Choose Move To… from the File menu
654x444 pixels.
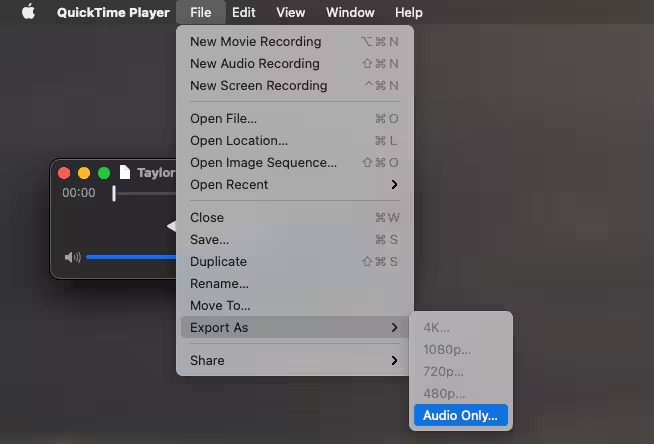tap(294, 306)
